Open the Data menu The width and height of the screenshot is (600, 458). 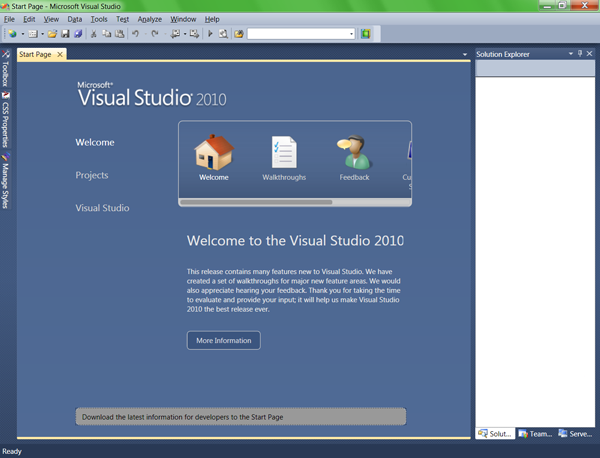75,19
